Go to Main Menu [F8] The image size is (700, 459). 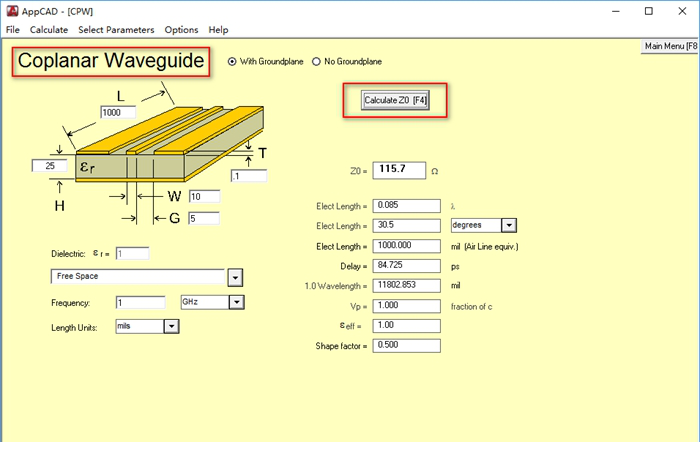[670, 46]
